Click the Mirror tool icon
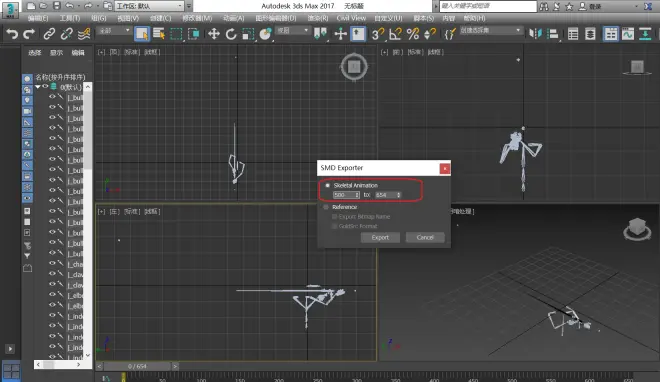Viewport: 660px width, 382px height. tap(535, 34)
